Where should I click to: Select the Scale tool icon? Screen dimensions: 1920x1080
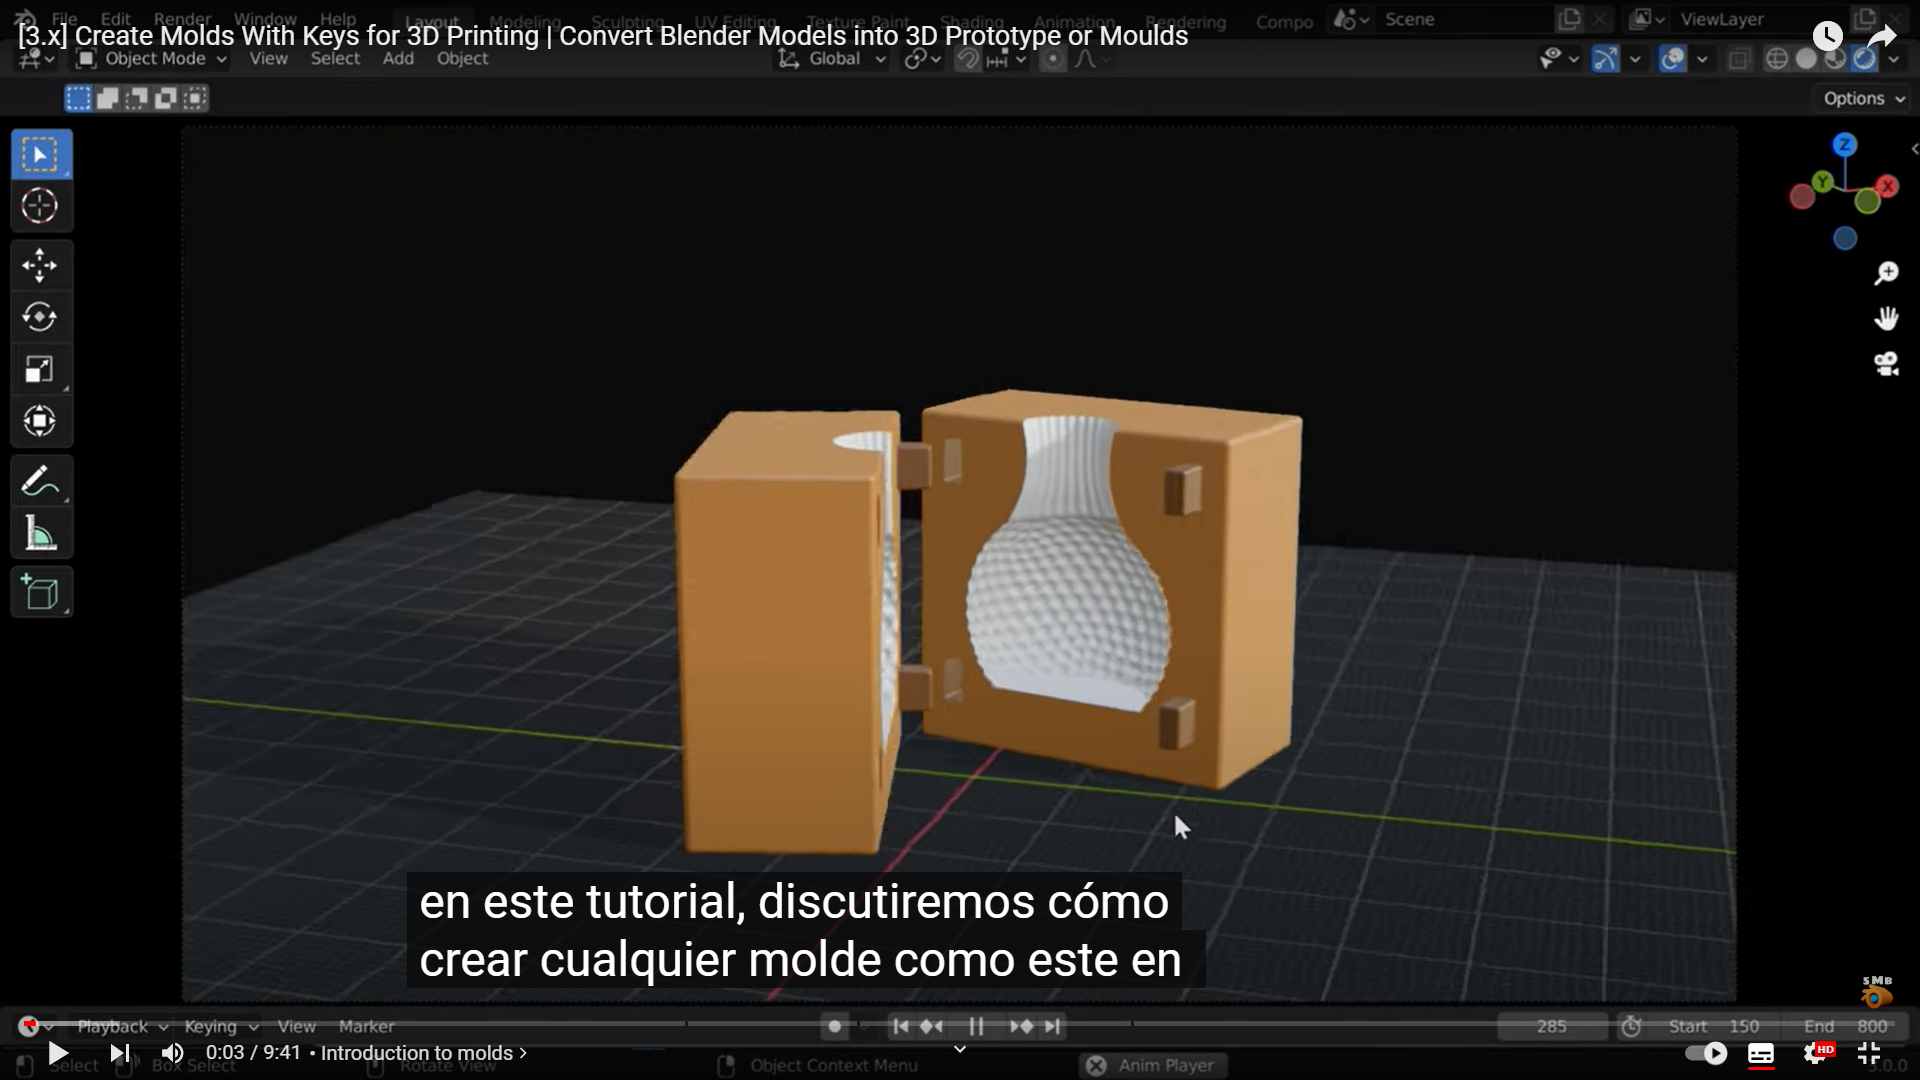coord(40,369)
